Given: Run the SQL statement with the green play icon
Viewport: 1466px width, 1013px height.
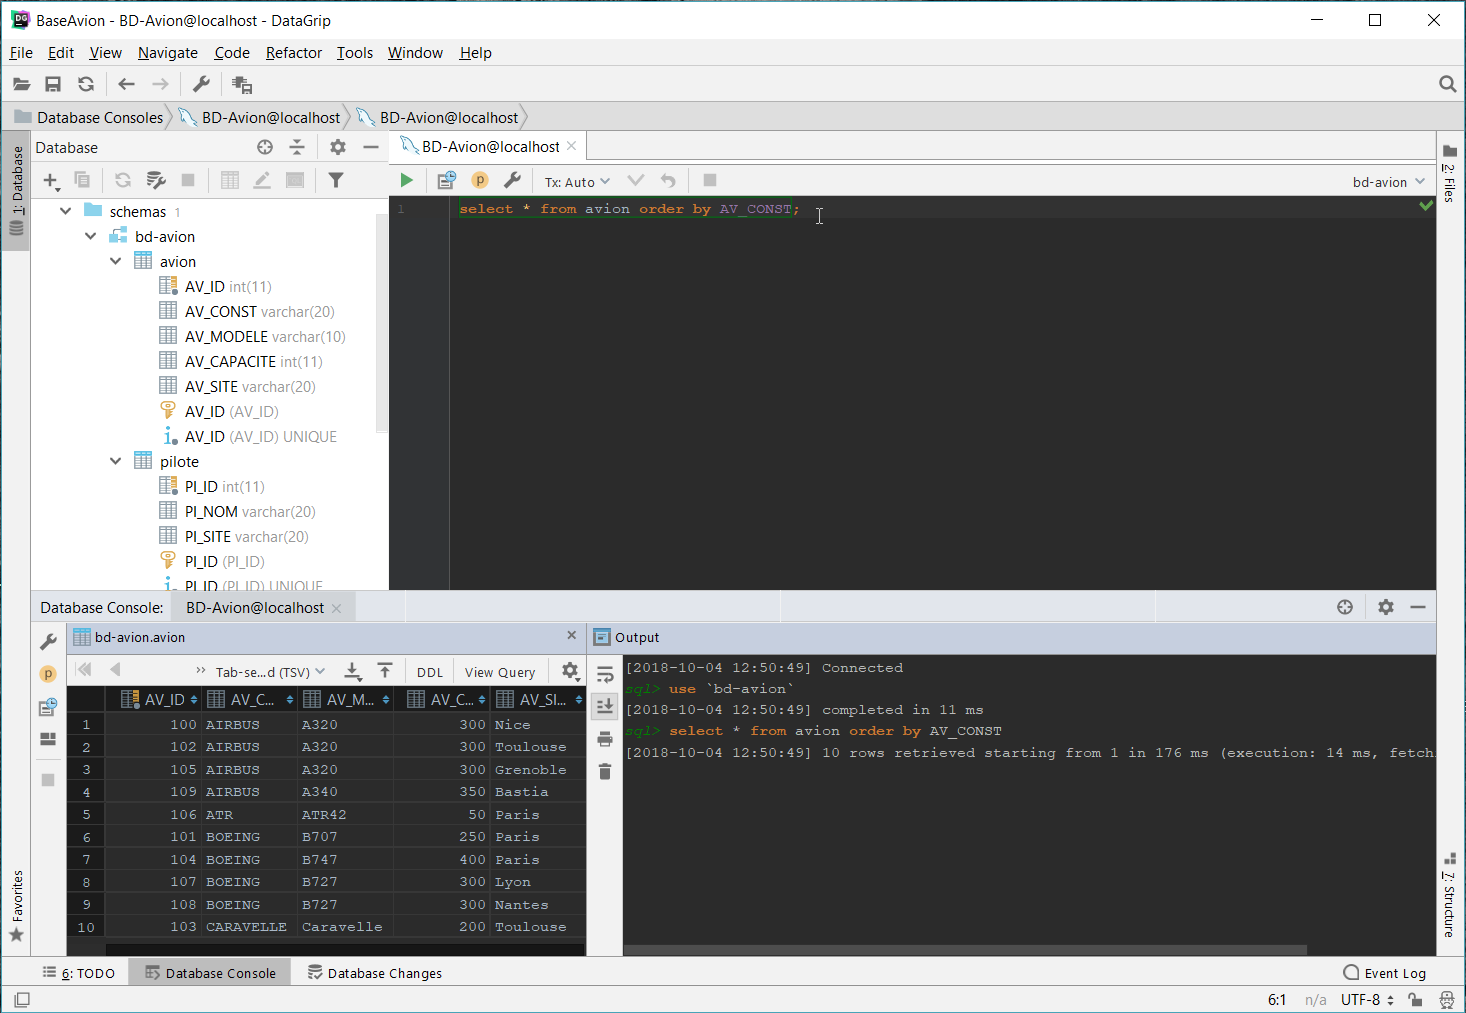Looking at the screenshot, I should 406,180.
